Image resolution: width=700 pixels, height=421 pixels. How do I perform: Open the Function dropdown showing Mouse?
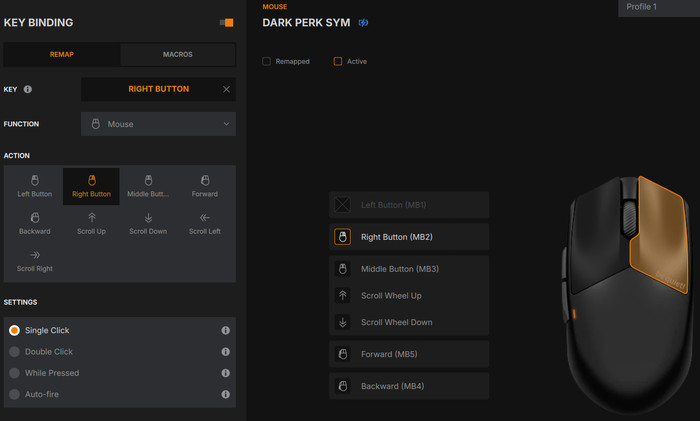click(158, 124)
